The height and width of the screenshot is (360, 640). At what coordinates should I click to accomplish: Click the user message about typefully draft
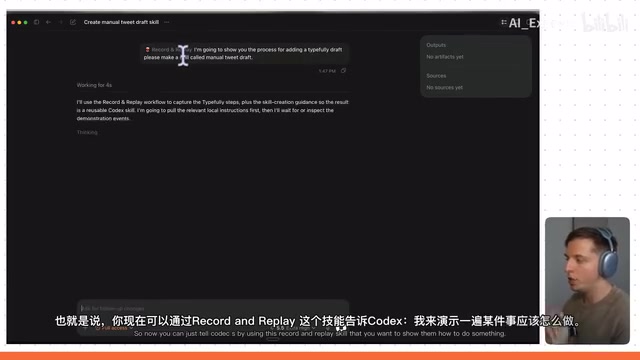(x=244, y=53)
